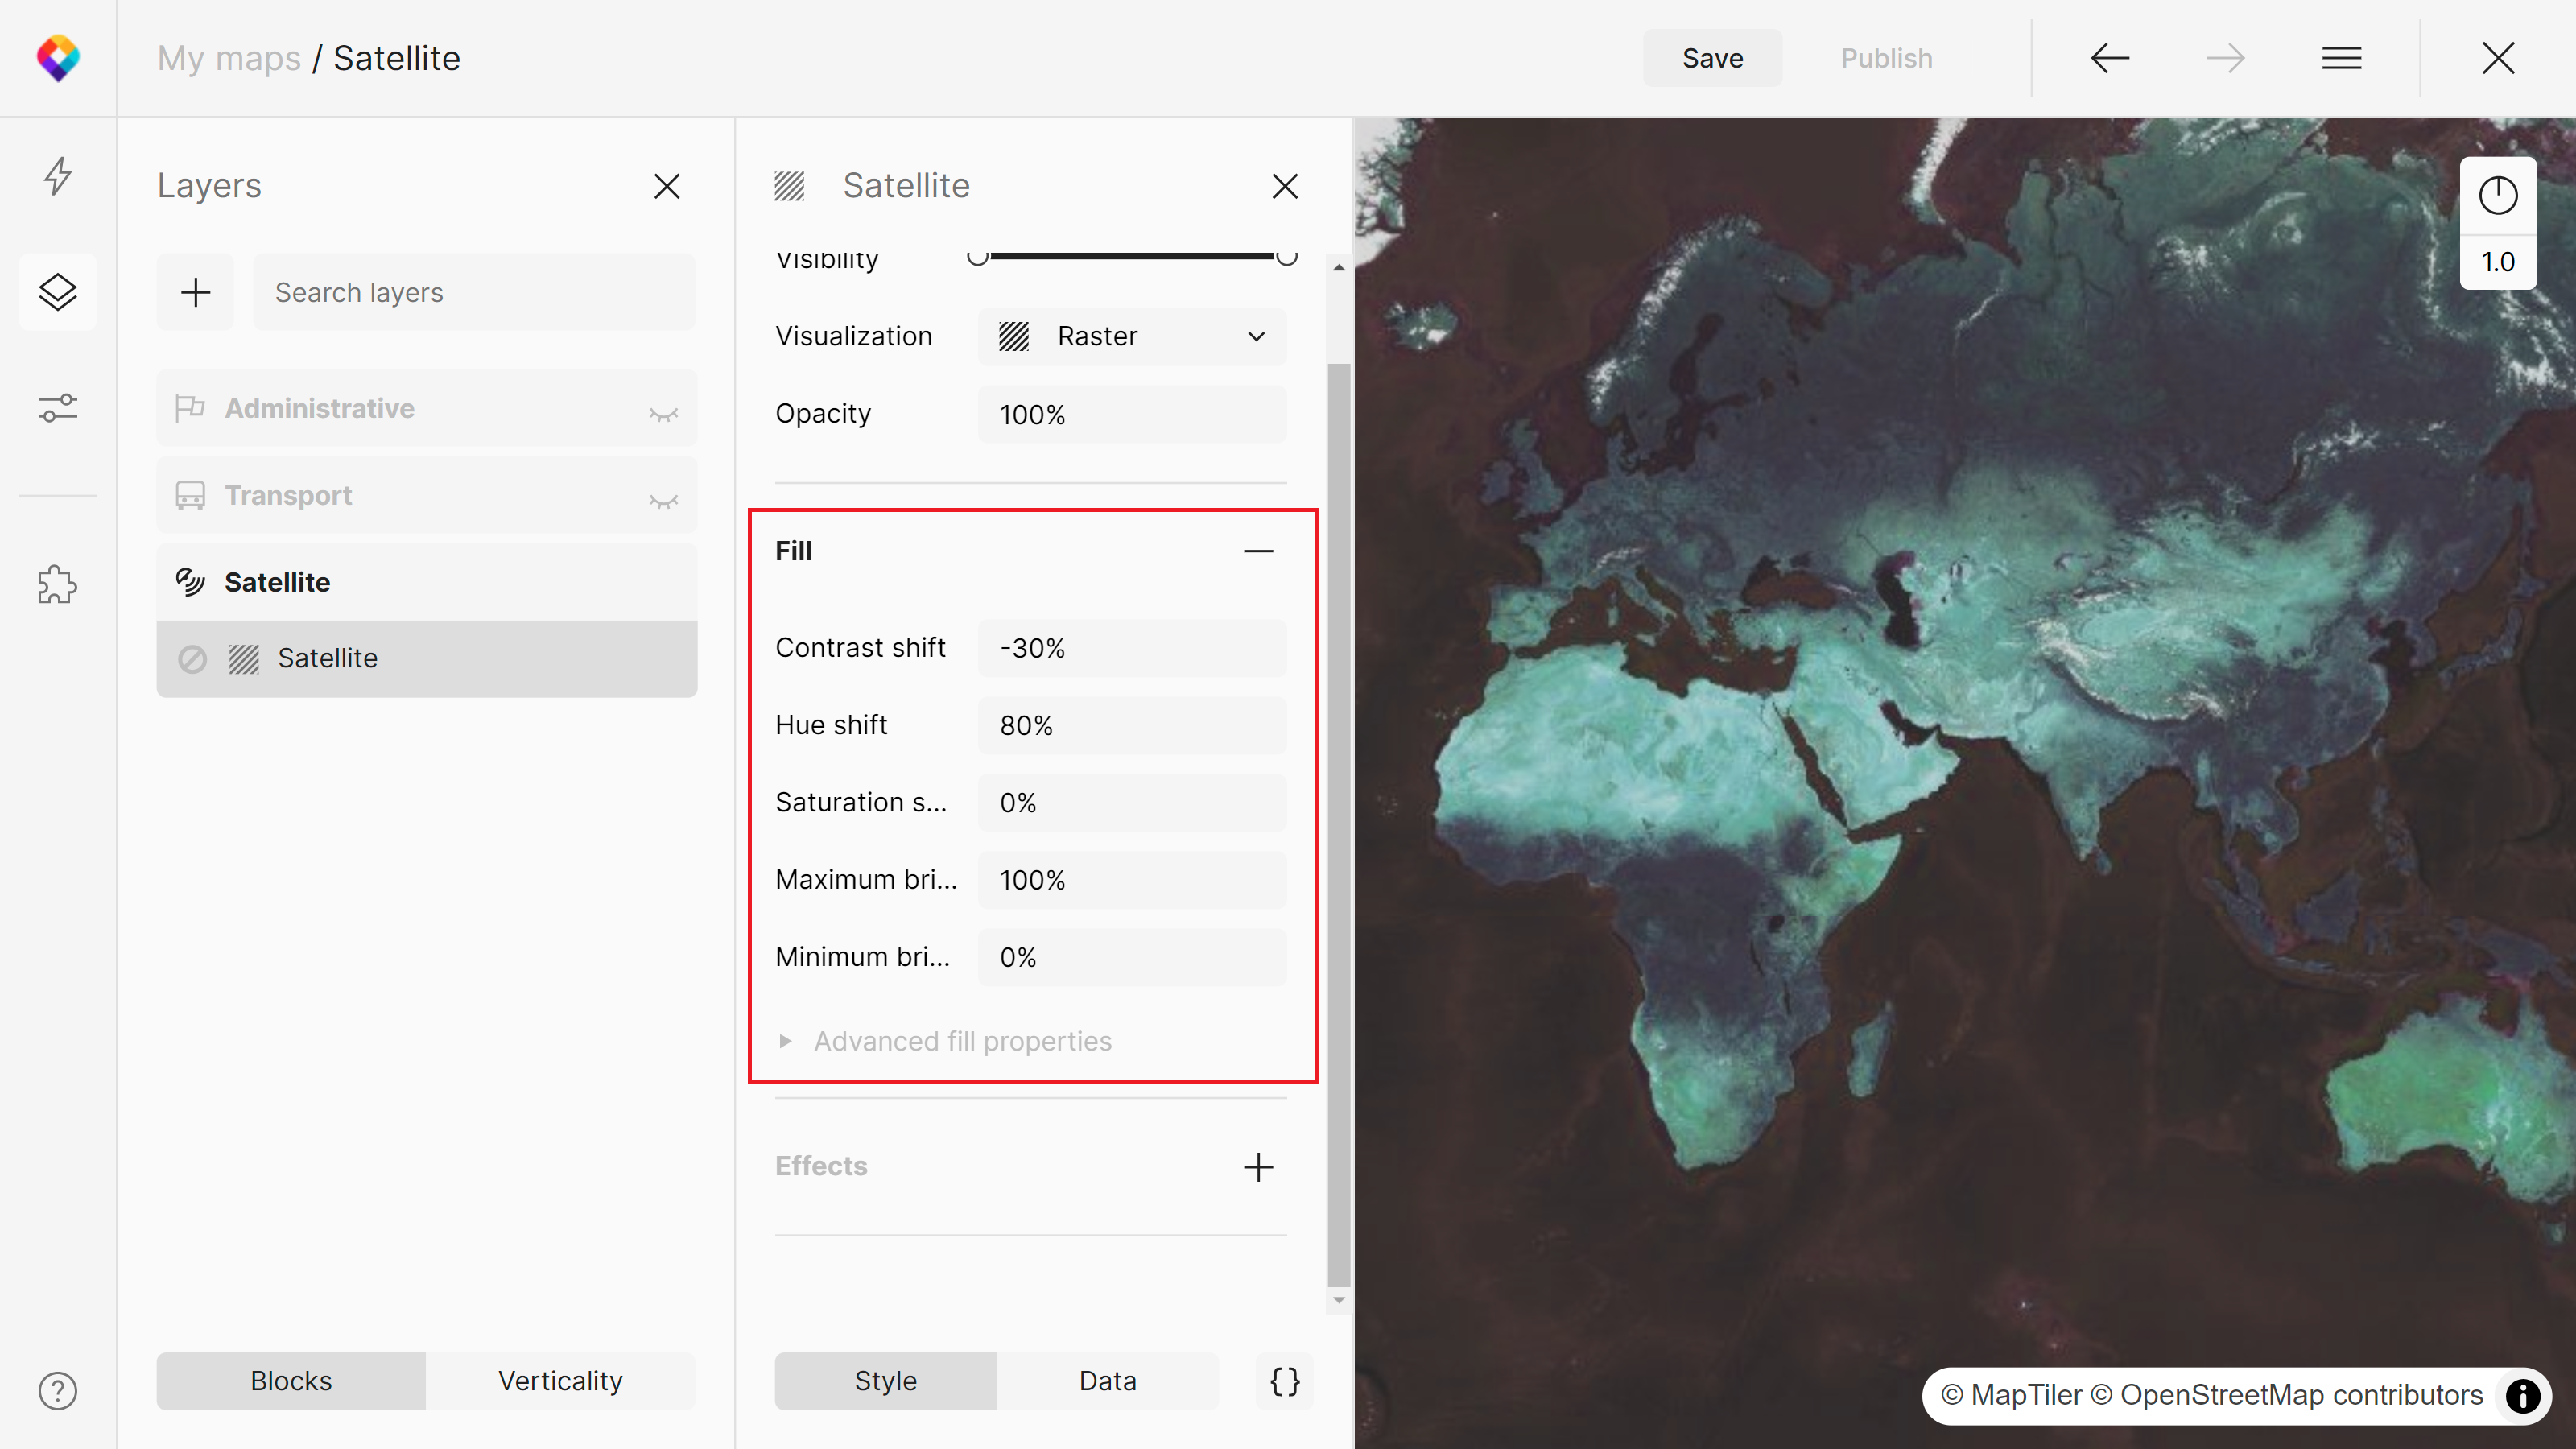Open the JSON code editor braces button
The height and width of the screenshot is (1449, 2576).
click(1285, 1381)
